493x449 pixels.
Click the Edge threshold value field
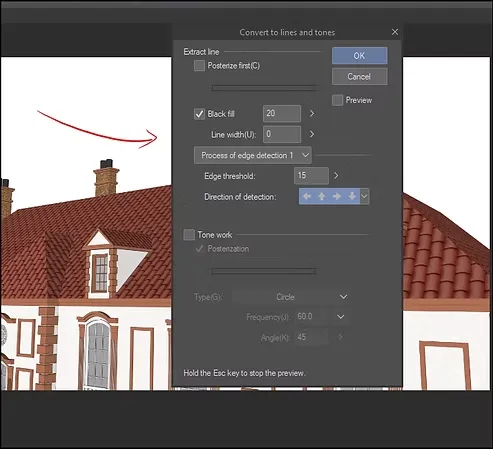click(311, 176)
